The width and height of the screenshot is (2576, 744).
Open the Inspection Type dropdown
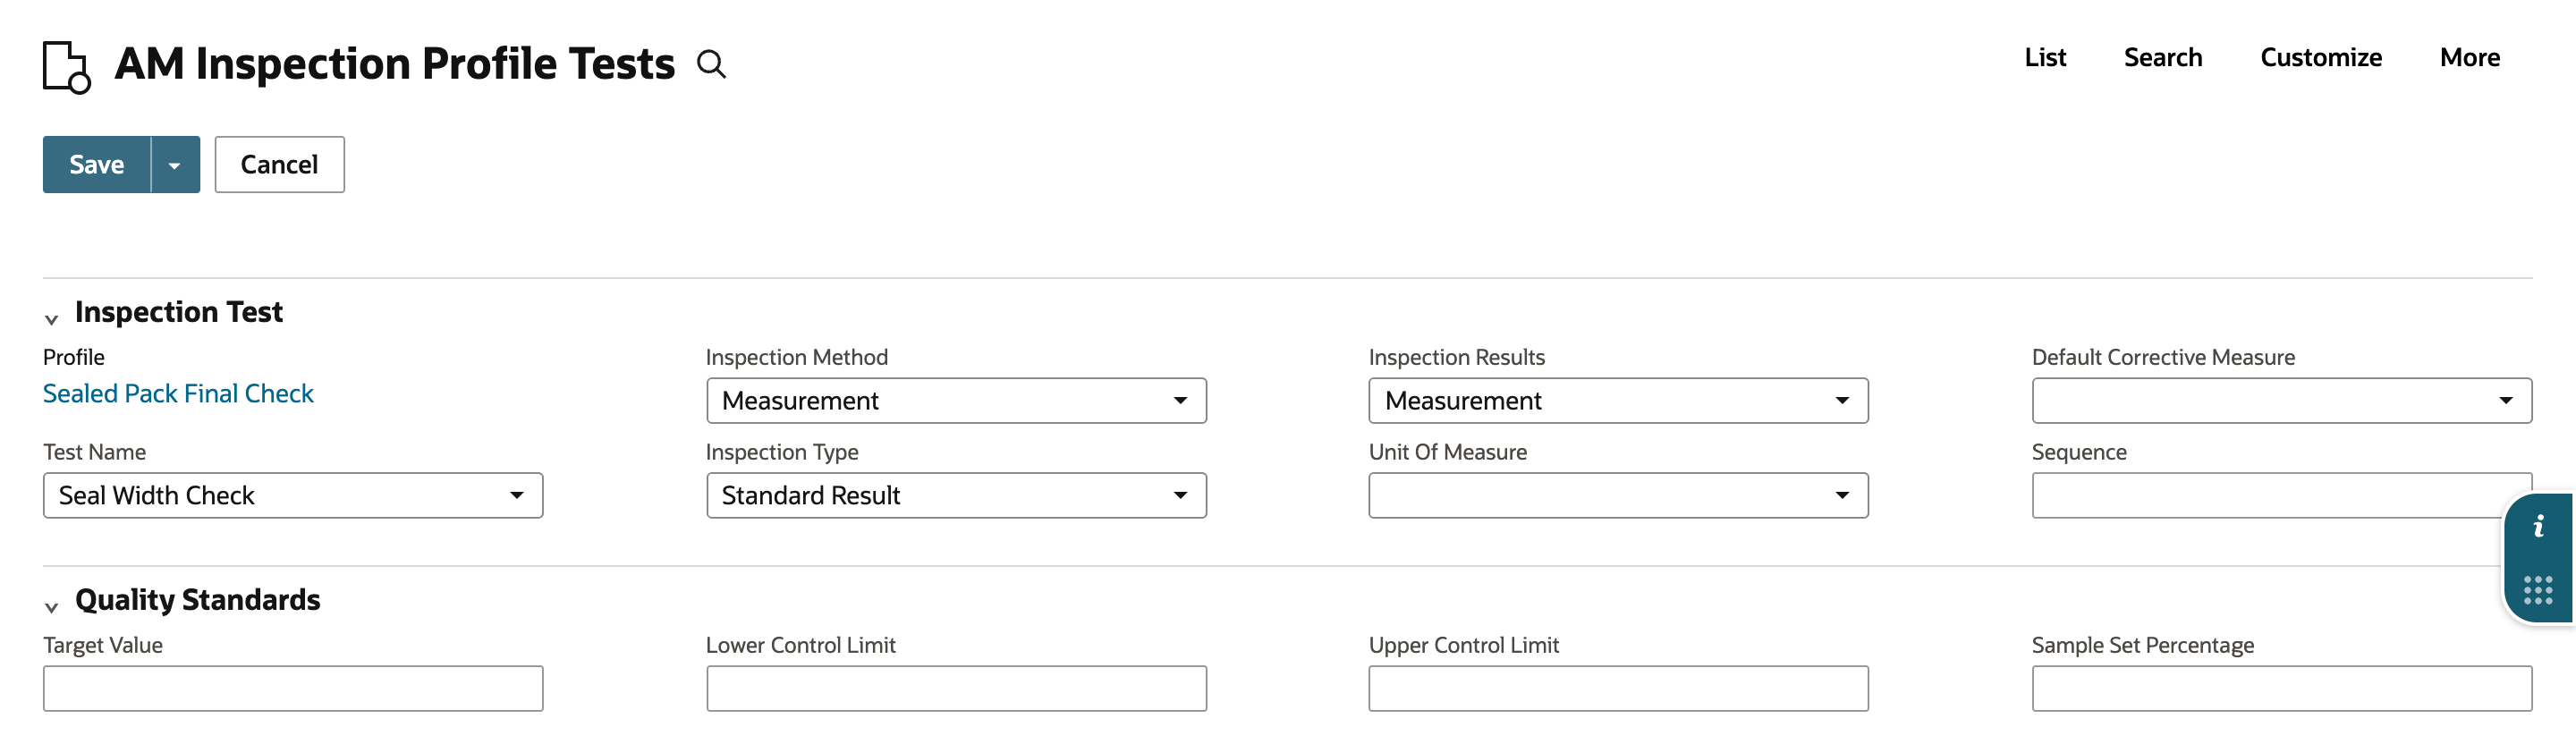[956, 496]
